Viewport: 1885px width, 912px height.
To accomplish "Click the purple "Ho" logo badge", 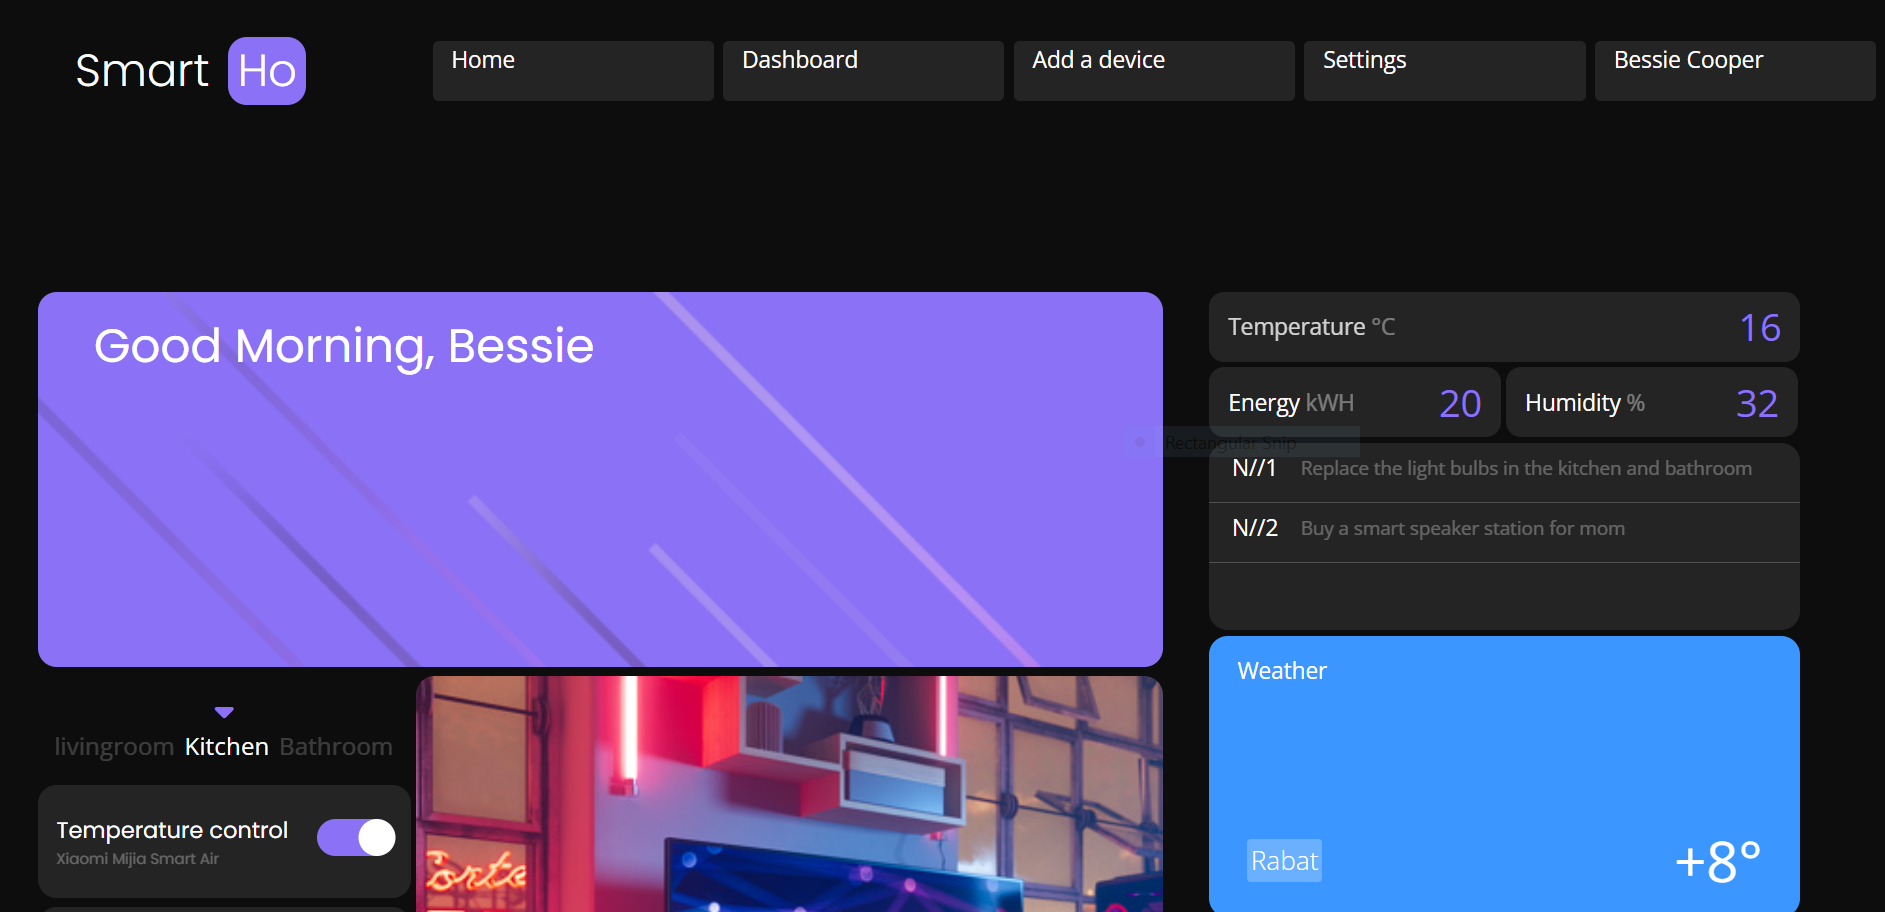I will point(266,70).
